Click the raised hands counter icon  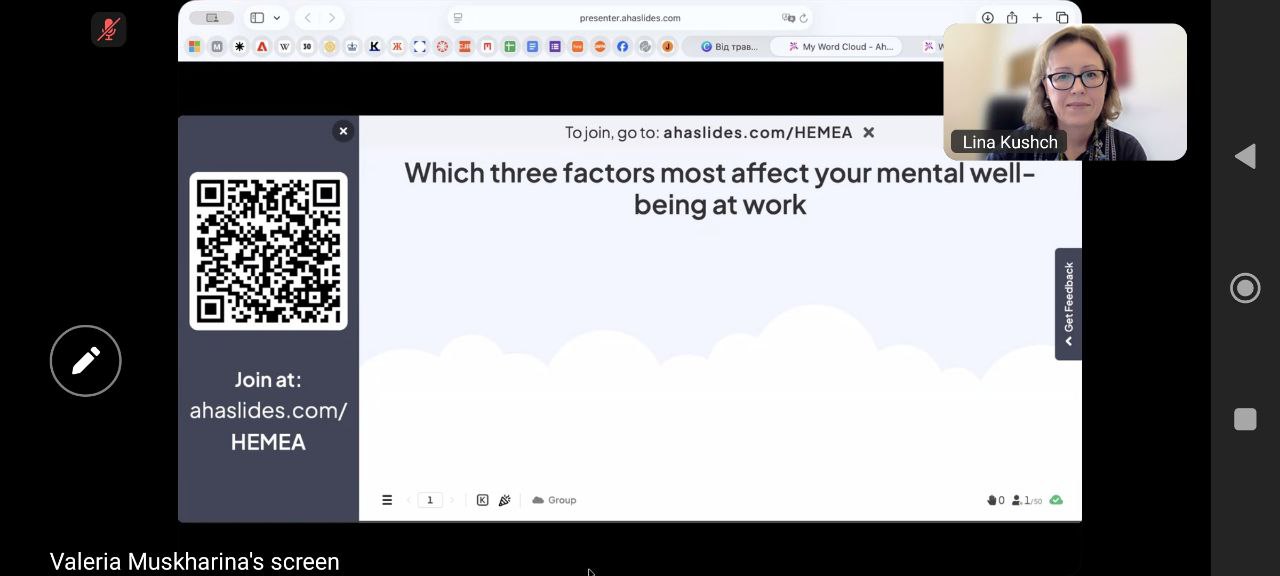995,500
